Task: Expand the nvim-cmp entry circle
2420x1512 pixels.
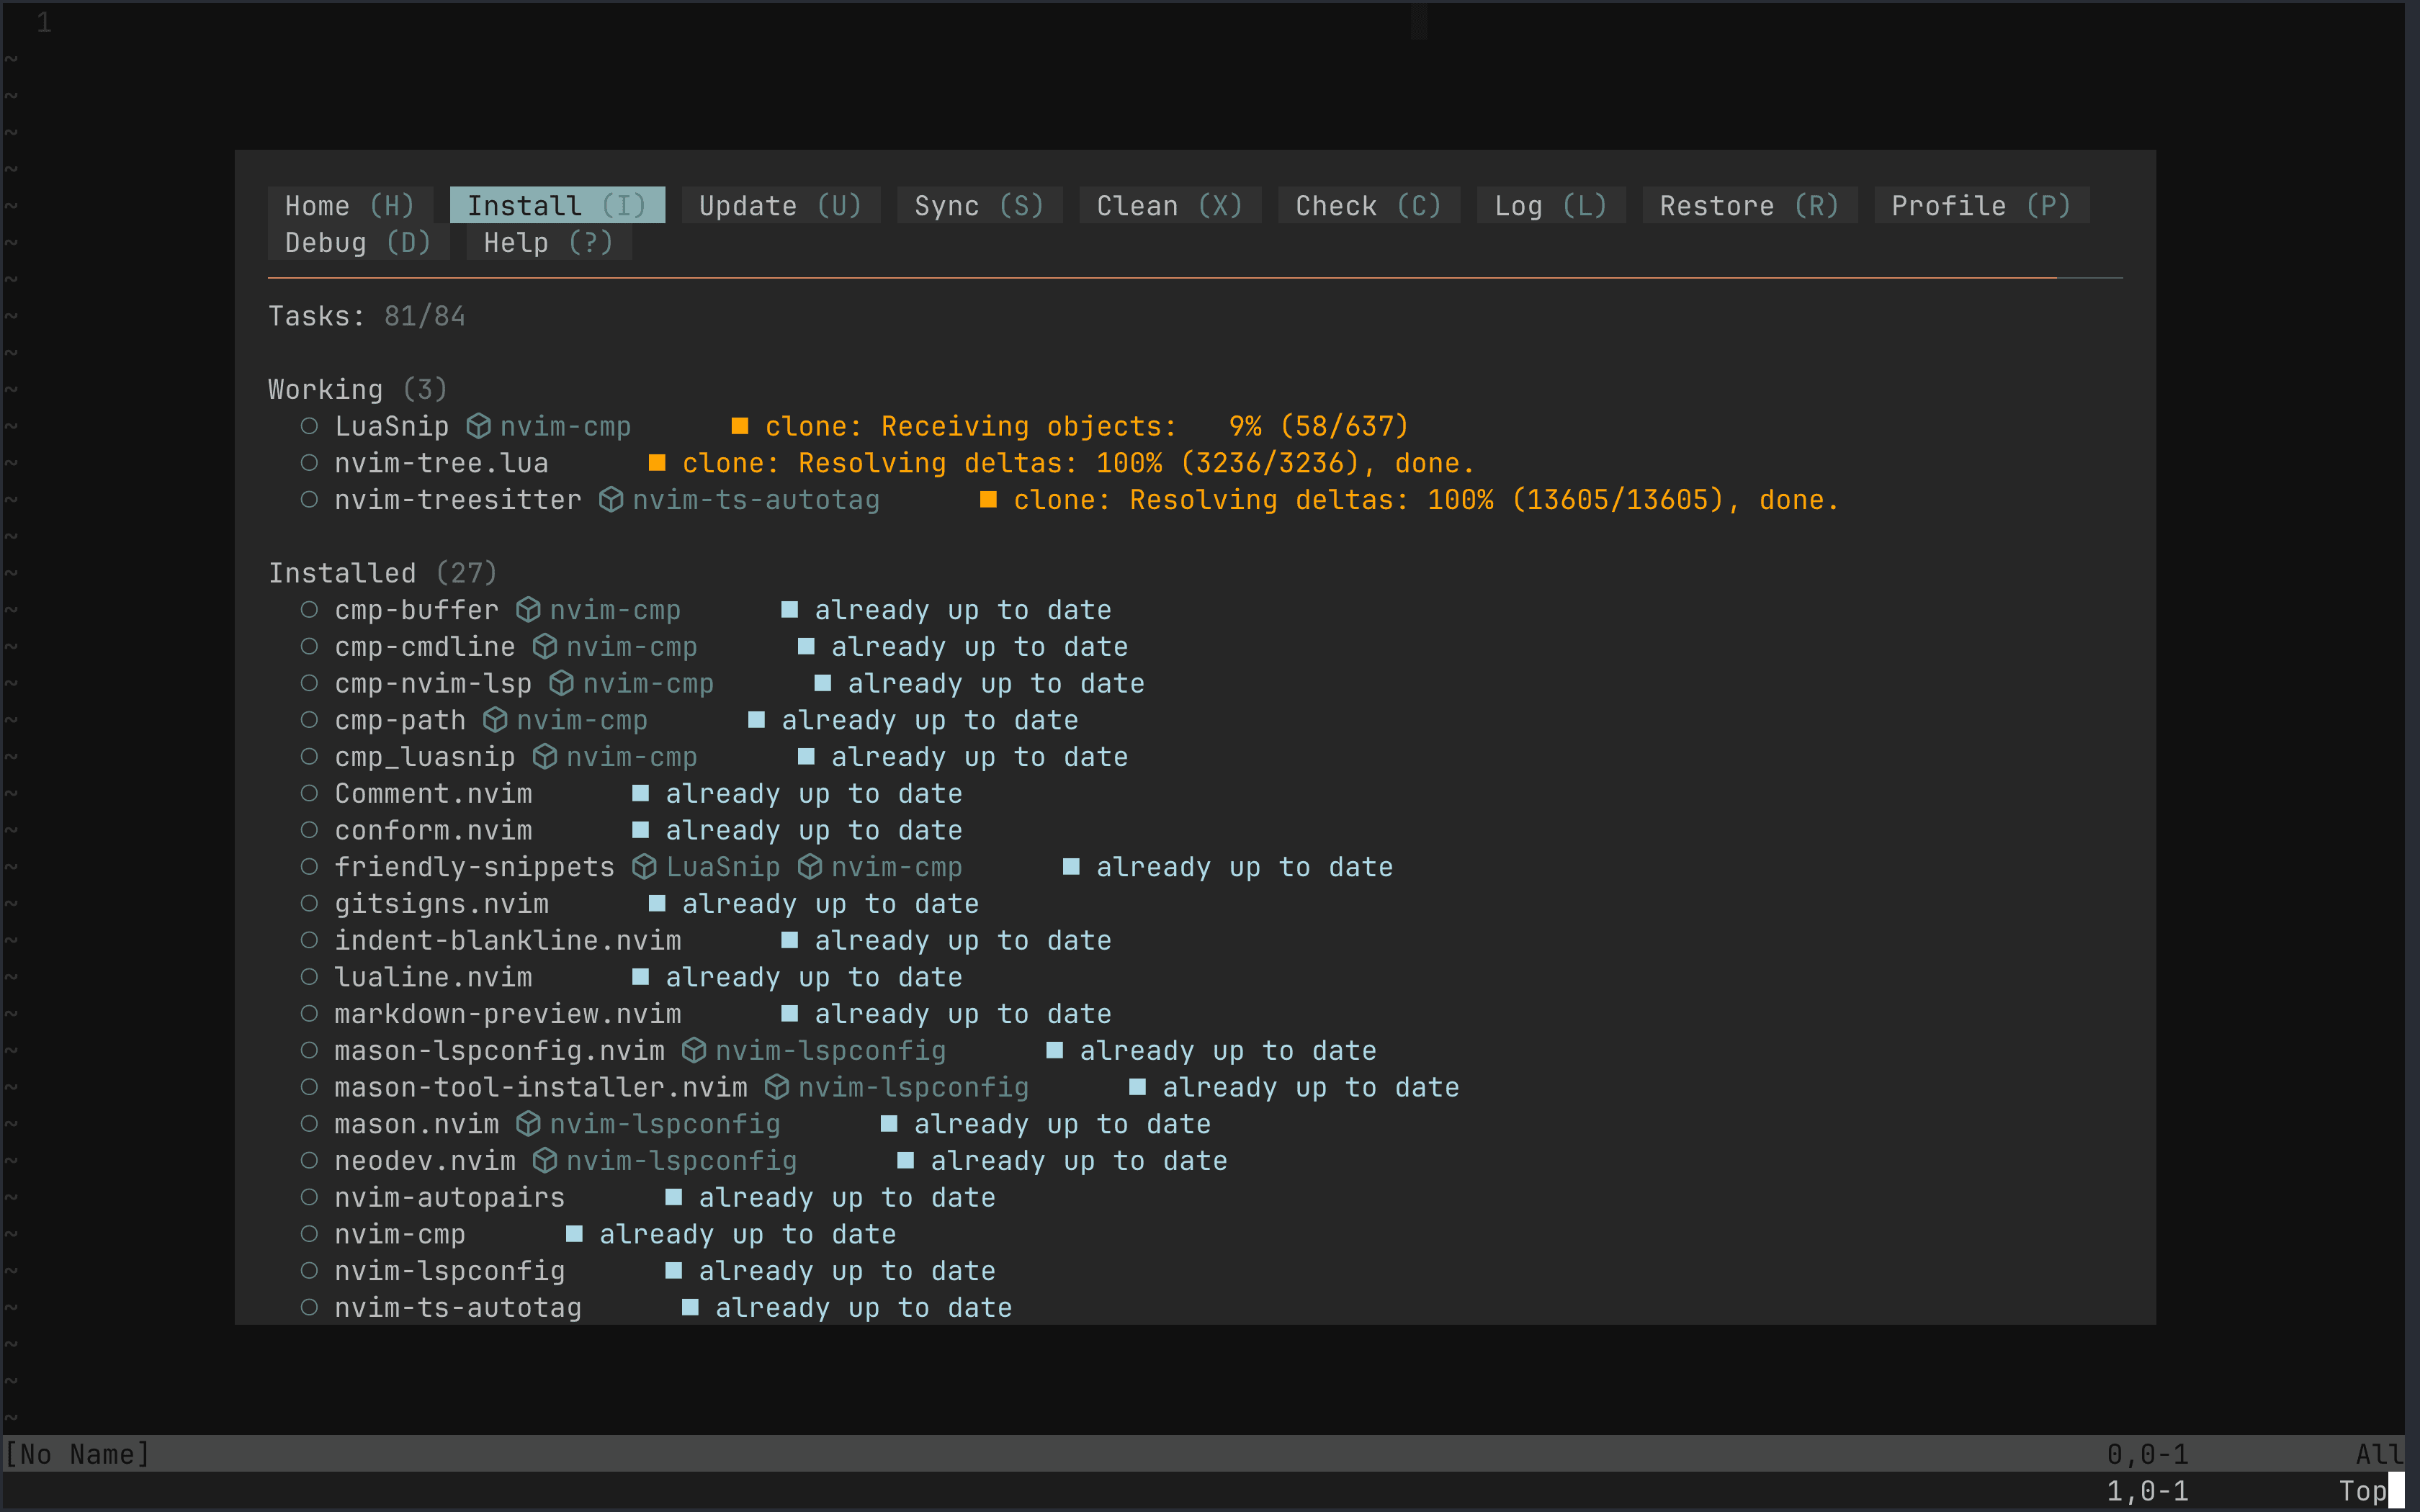Action: [310, 1234]
